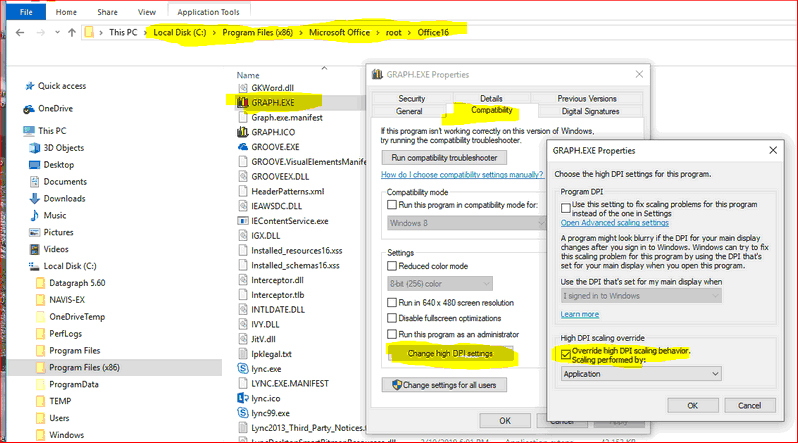Check Use this setting to fix scaling problems
Screen dimensions: 798x443
565,208
